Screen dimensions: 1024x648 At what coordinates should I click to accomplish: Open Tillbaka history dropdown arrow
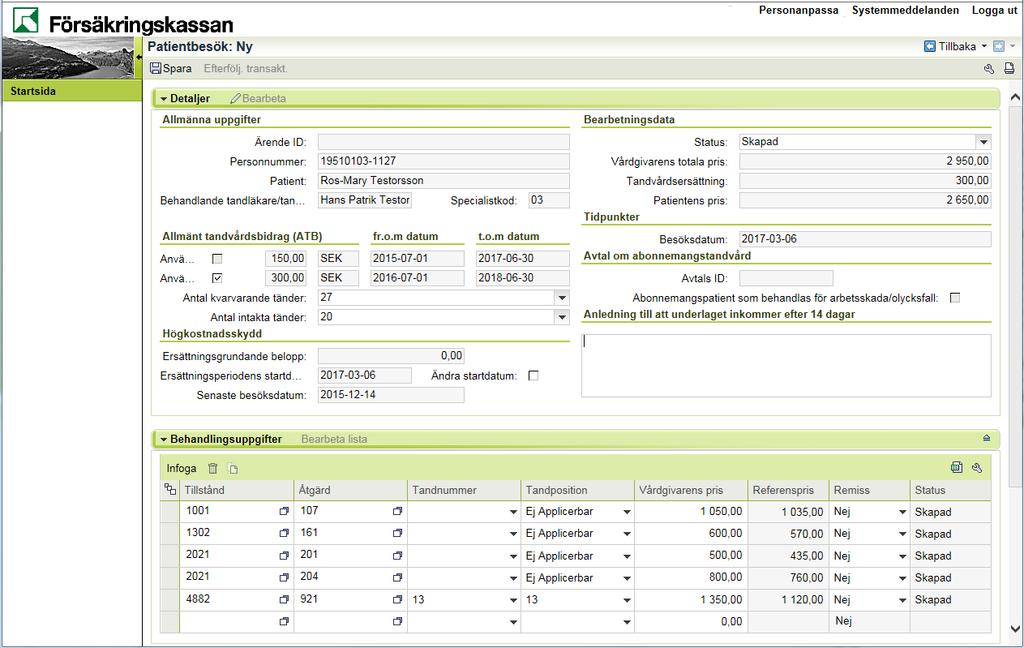(984, 46)
